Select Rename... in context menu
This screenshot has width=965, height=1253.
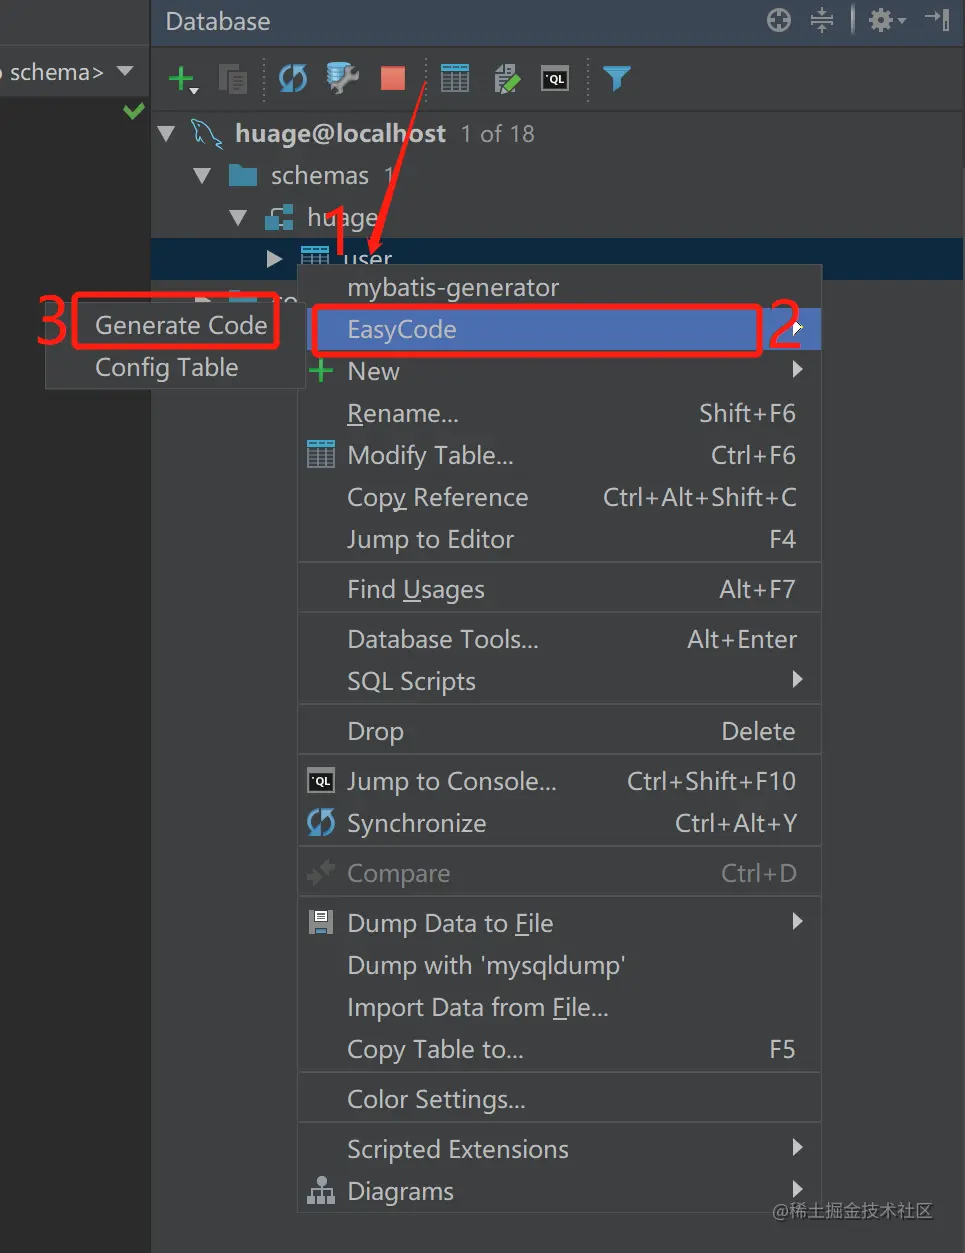tap(560, 413)
